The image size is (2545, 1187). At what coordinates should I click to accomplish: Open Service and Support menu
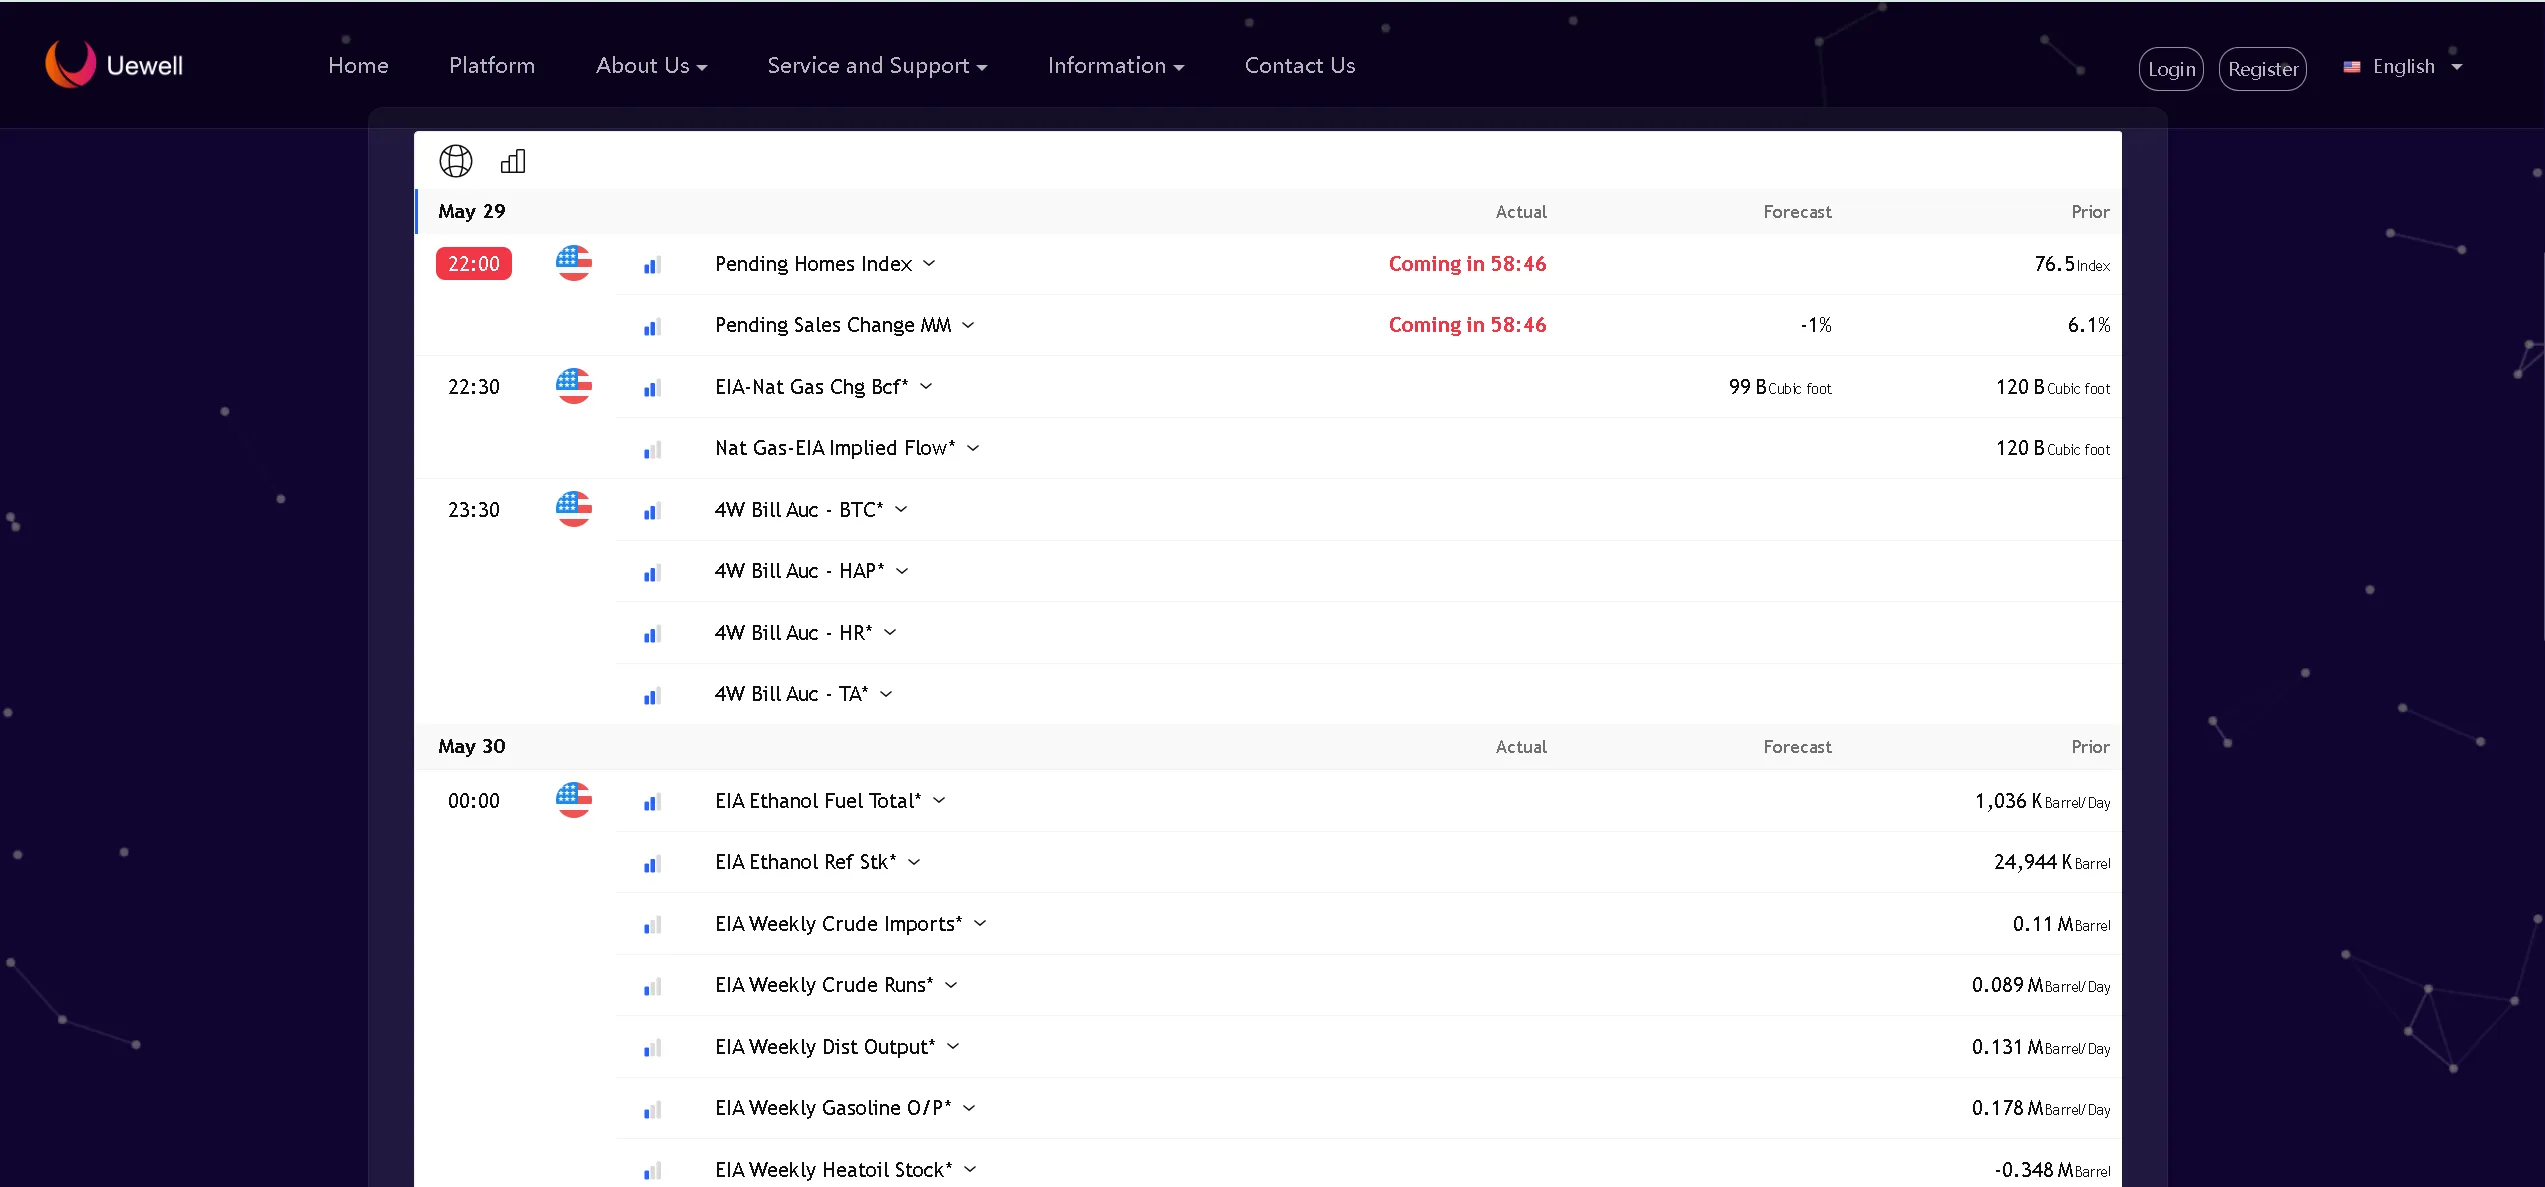877,66
